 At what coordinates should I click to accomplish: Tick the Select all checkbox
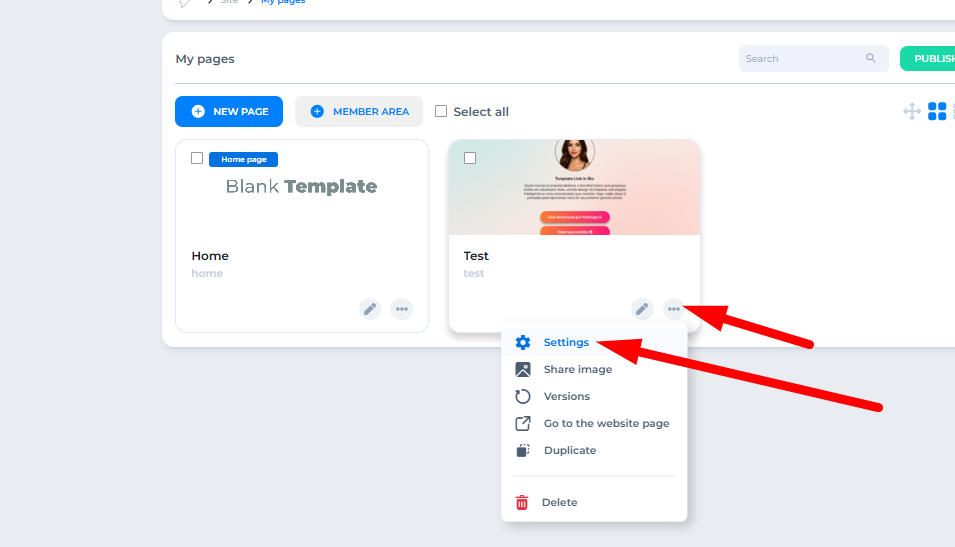441,112
